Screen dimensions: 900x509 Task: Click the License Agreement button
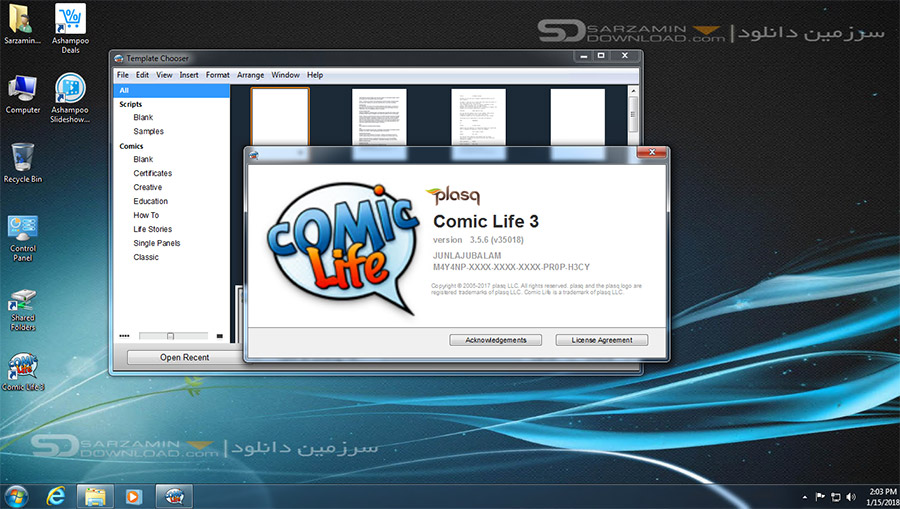click(602, 340)
